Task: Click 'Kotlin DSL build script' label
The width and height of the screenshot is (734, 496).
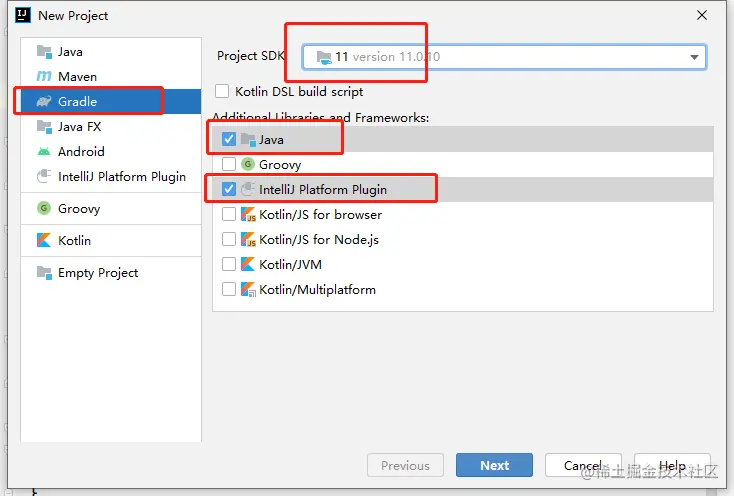Action: click(299, 92)
